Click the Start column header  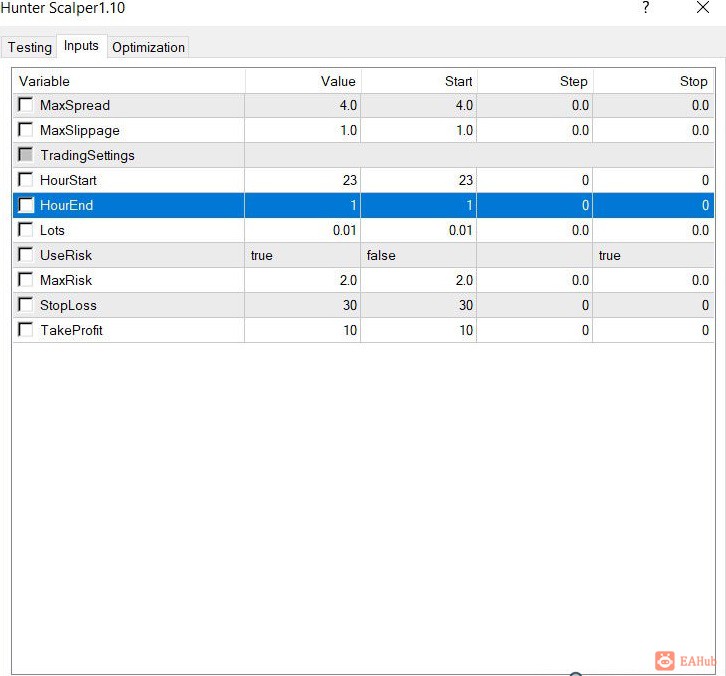pyautogui.click(x=419, y=81)
